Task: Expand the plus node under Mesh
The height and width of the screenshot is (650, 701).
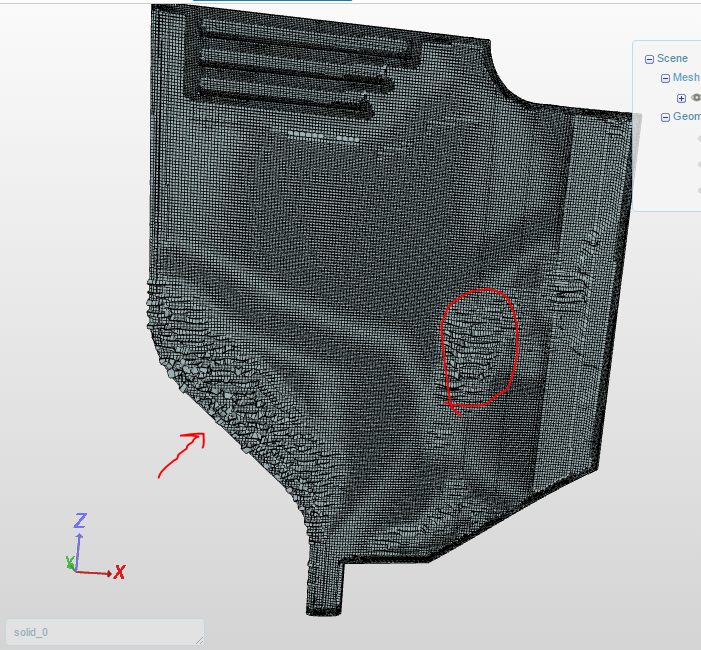Action: [681, 98]
